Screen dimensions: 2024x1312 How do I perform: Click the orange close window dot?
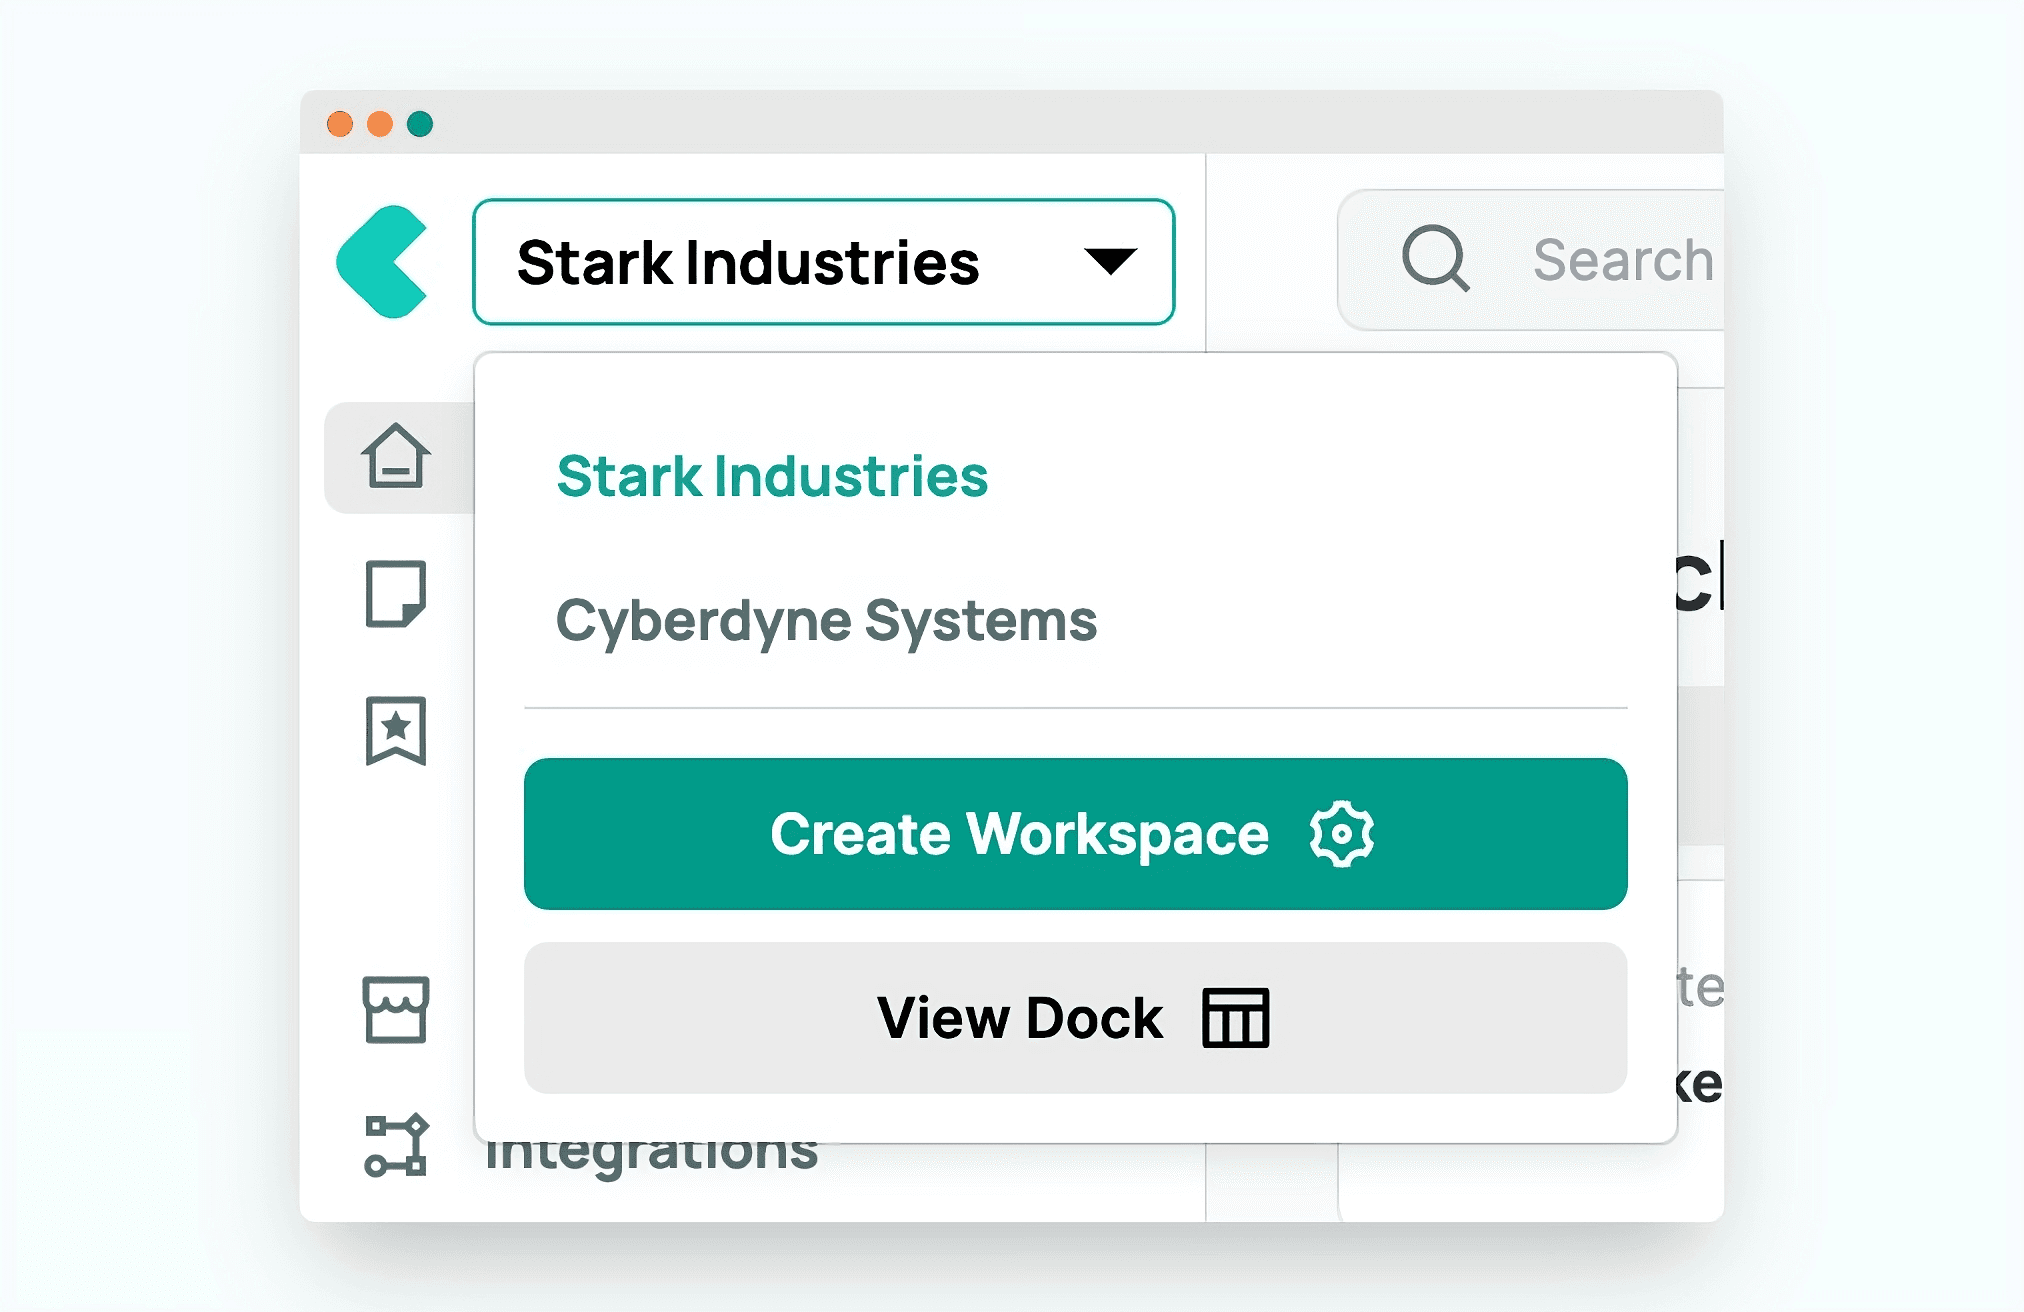340,124
